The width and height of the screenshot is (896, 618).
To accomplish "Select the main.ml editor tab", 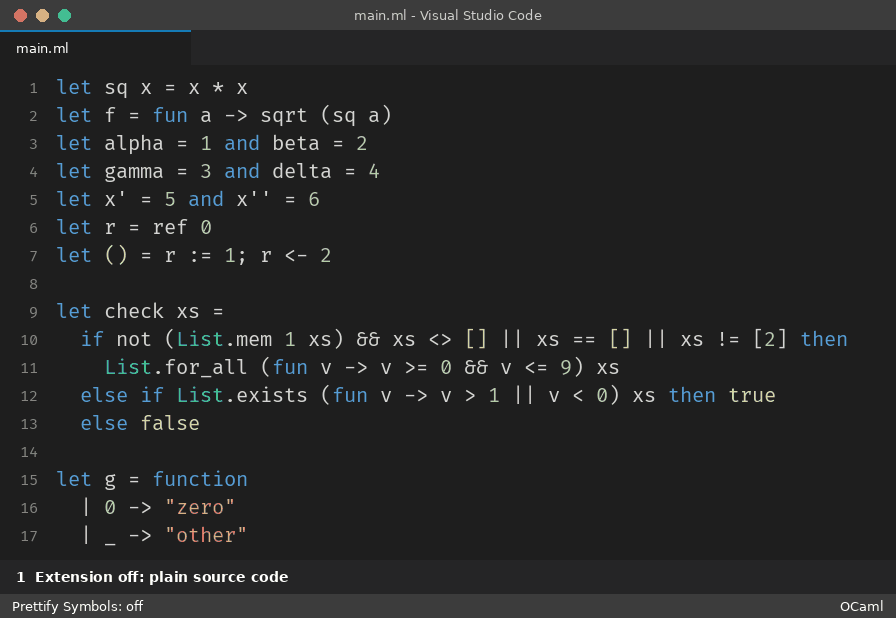I will (95, 49).
